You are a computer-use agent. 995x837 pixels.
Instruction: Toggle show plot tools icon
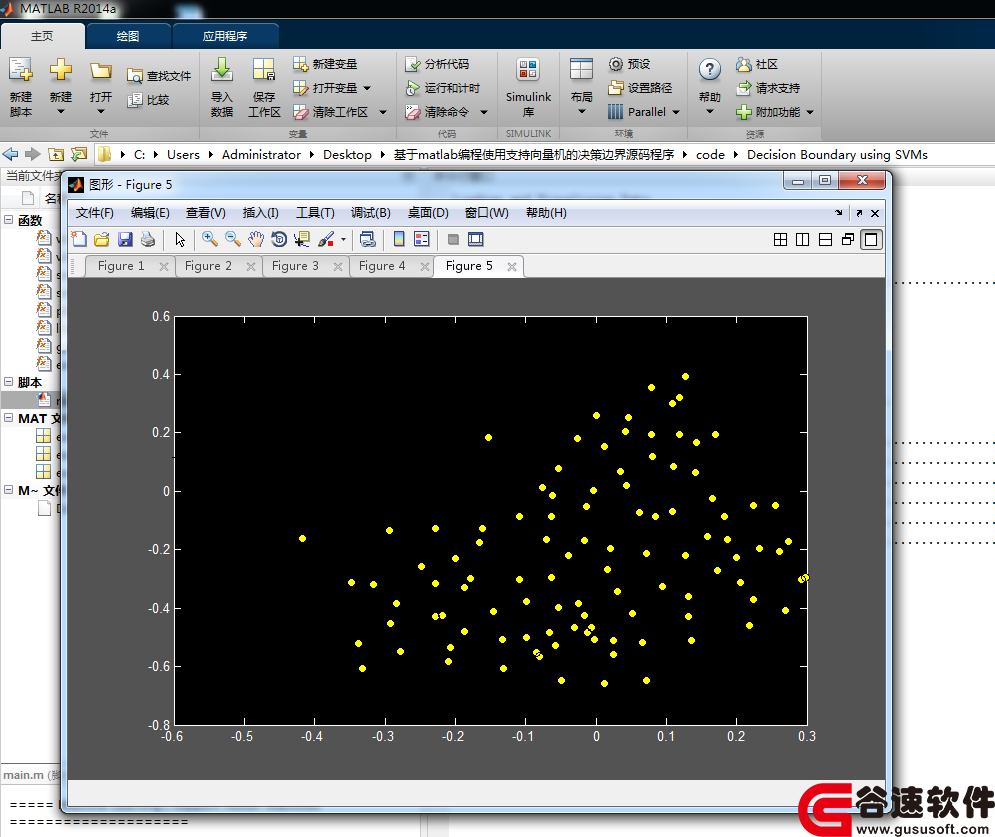(x=475, y=239)
